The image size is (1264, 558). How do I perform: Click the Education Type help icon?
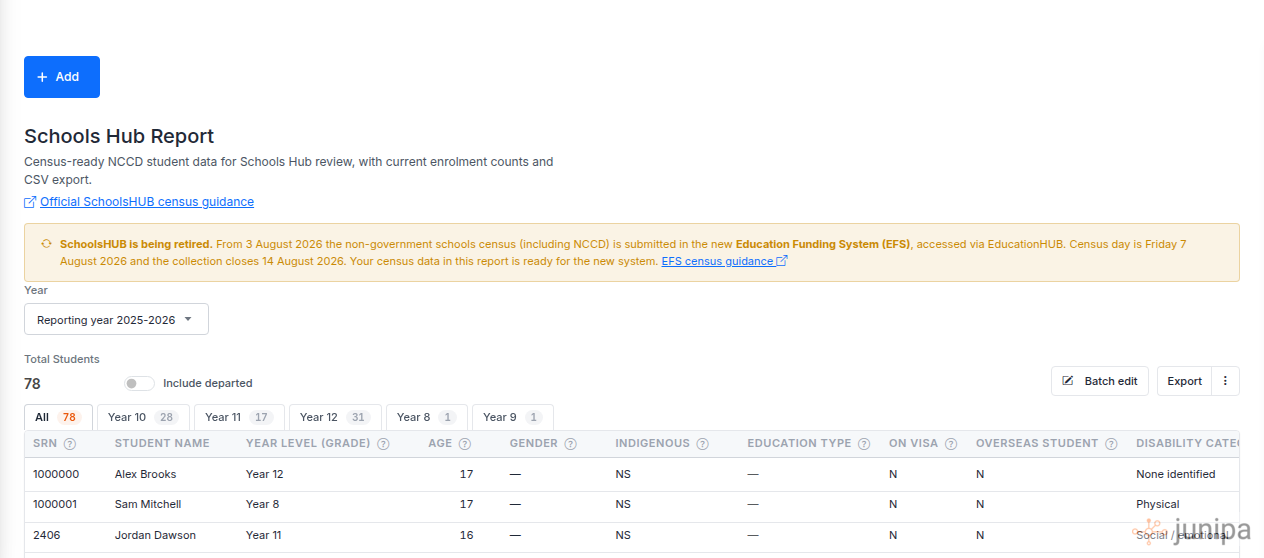point(865,444)
